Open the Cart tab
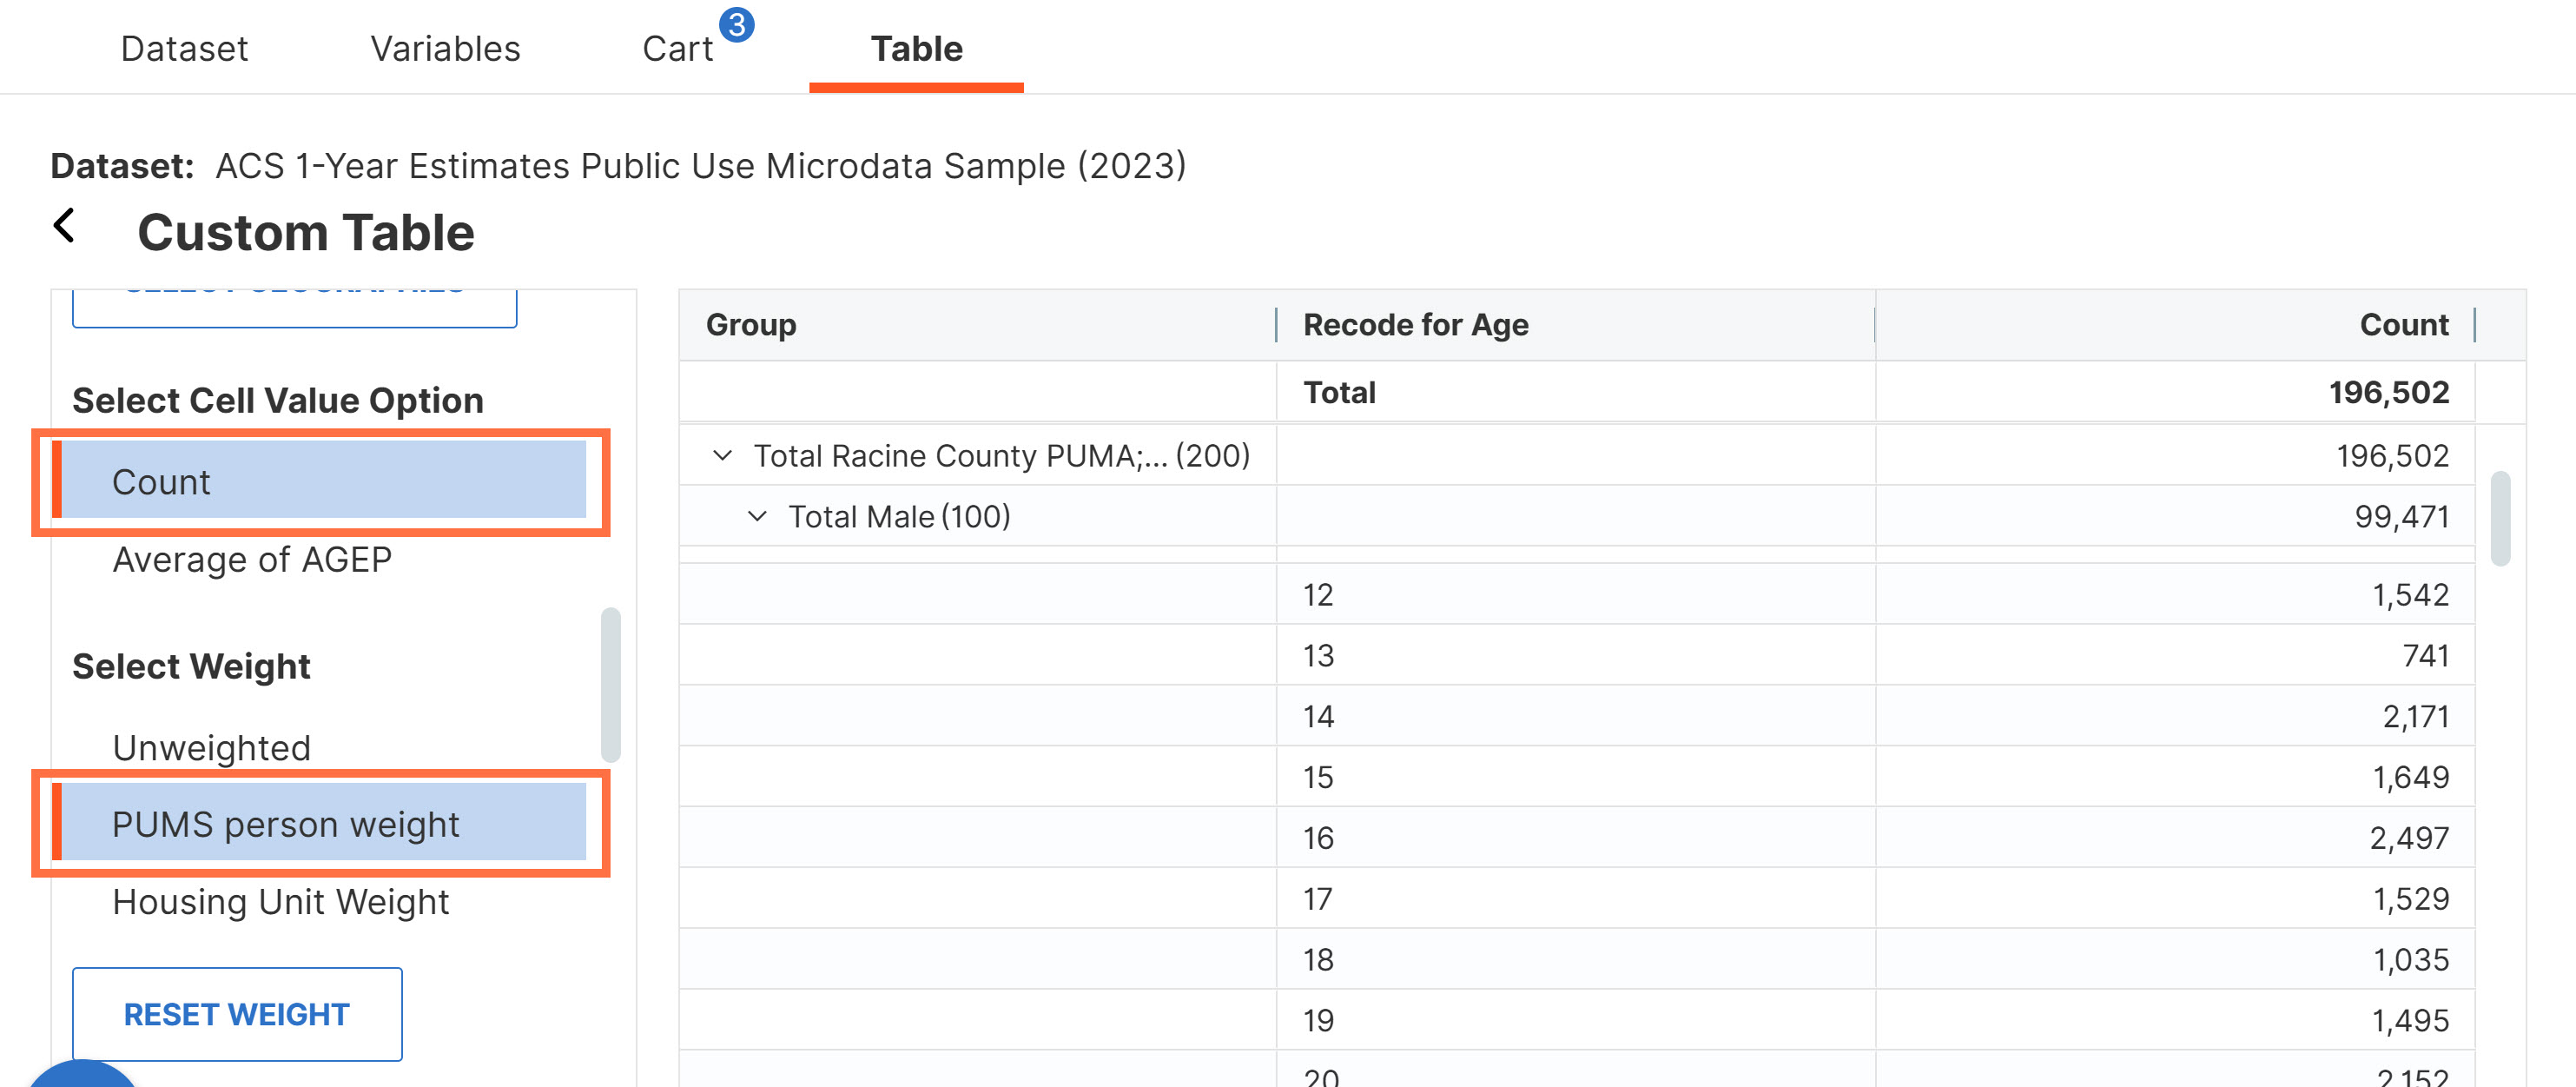This screenshot has height=1087, width=2576. pos(677,48)
